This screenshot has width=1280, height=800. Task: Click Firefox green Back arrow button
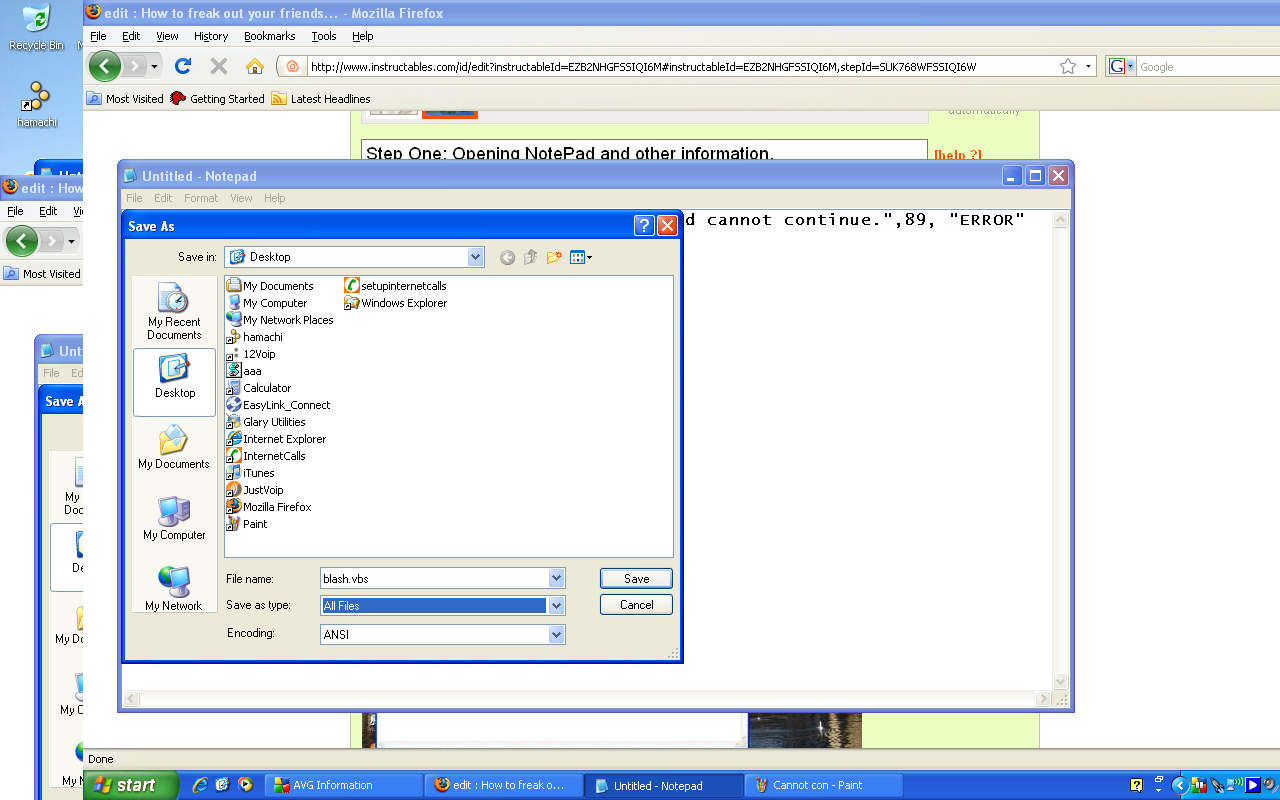(x=104, y=67)
